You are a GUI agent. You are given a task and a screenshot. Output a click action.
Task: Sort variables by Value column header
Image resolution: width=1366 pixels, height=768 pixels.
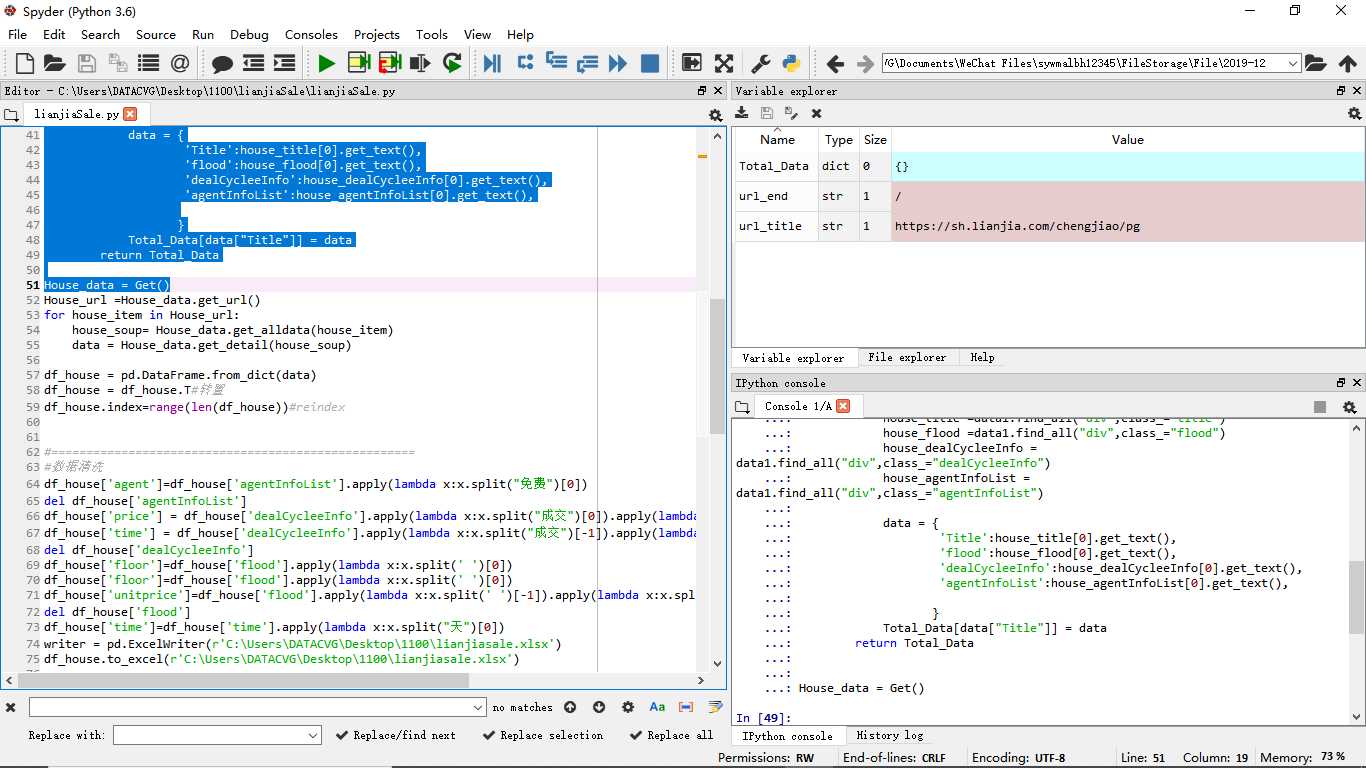click(x=1127, y=140)
